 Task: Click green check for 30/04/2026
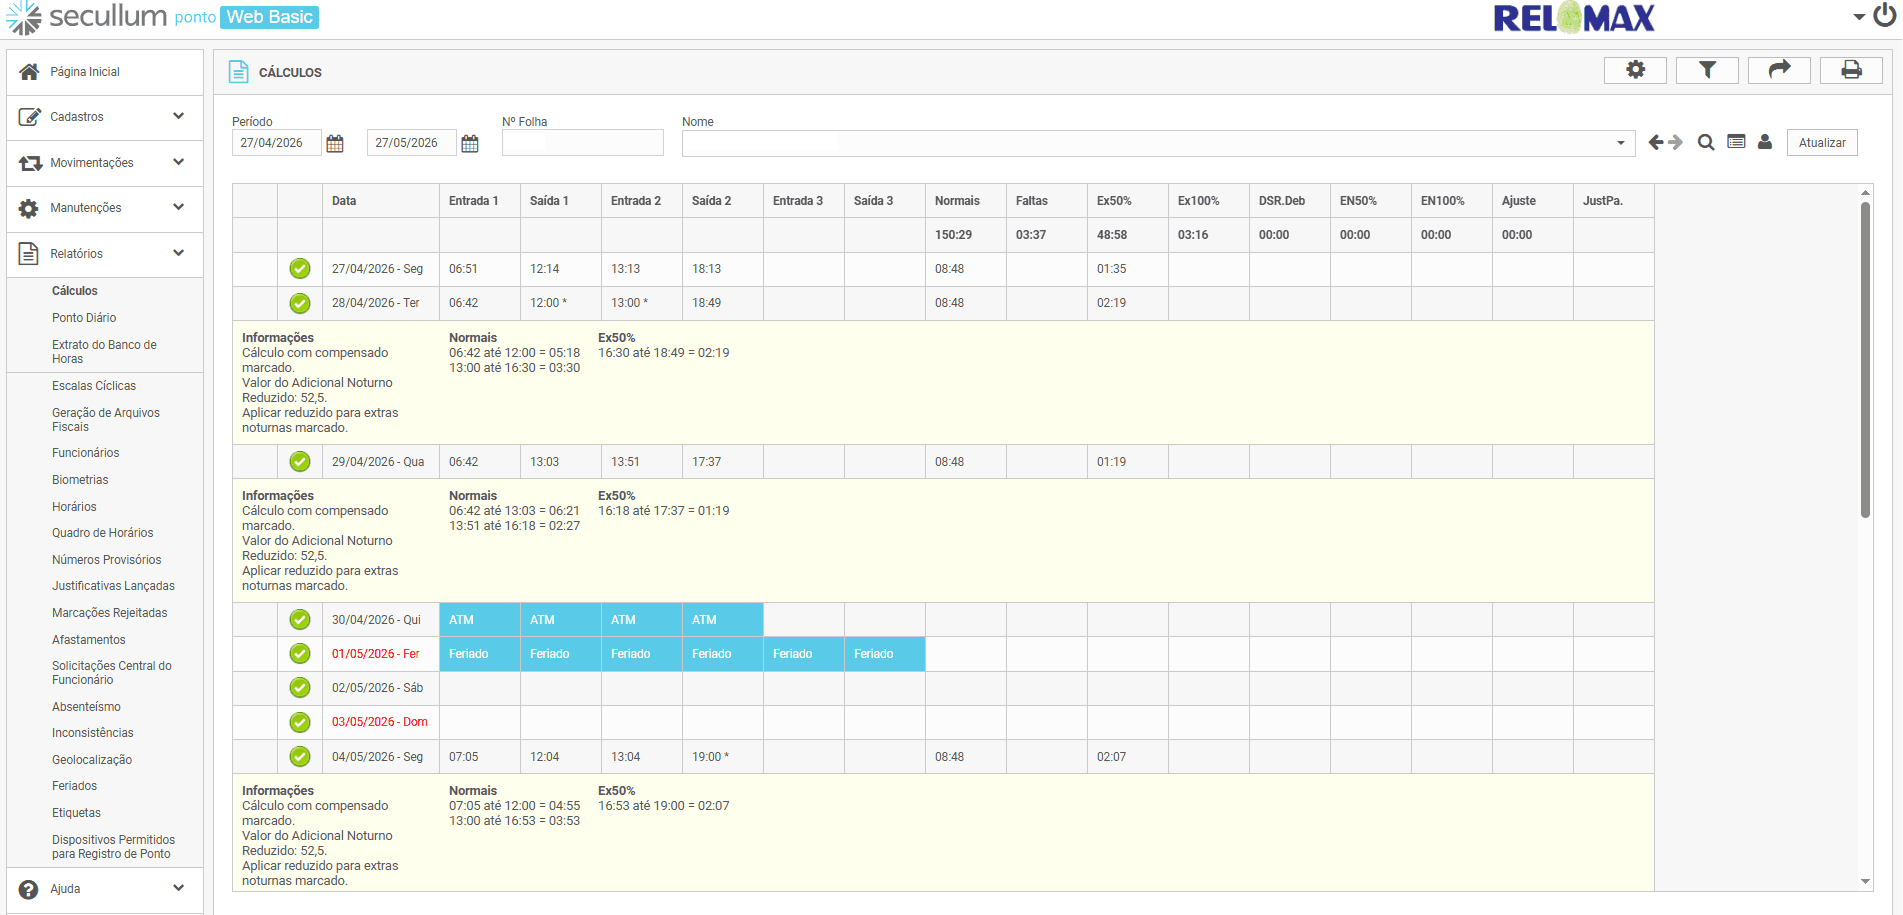pyautogui.click(x=300, y=620)
